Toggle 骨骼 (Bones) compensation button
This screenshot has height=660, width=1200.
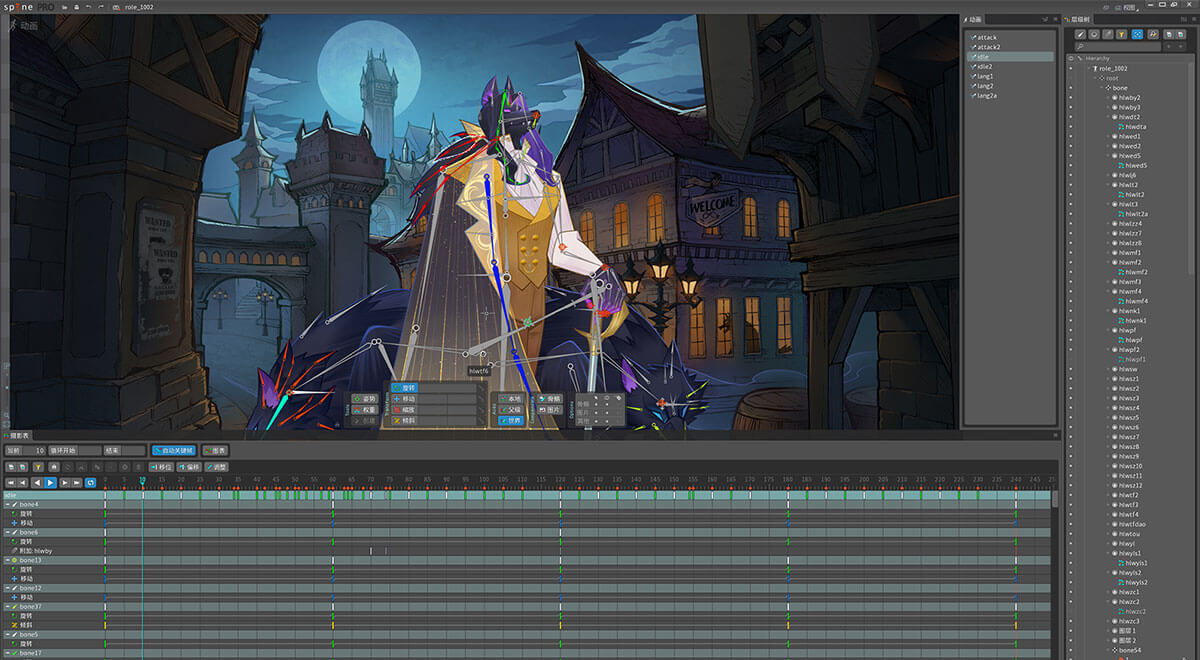(x=550, y=398)
